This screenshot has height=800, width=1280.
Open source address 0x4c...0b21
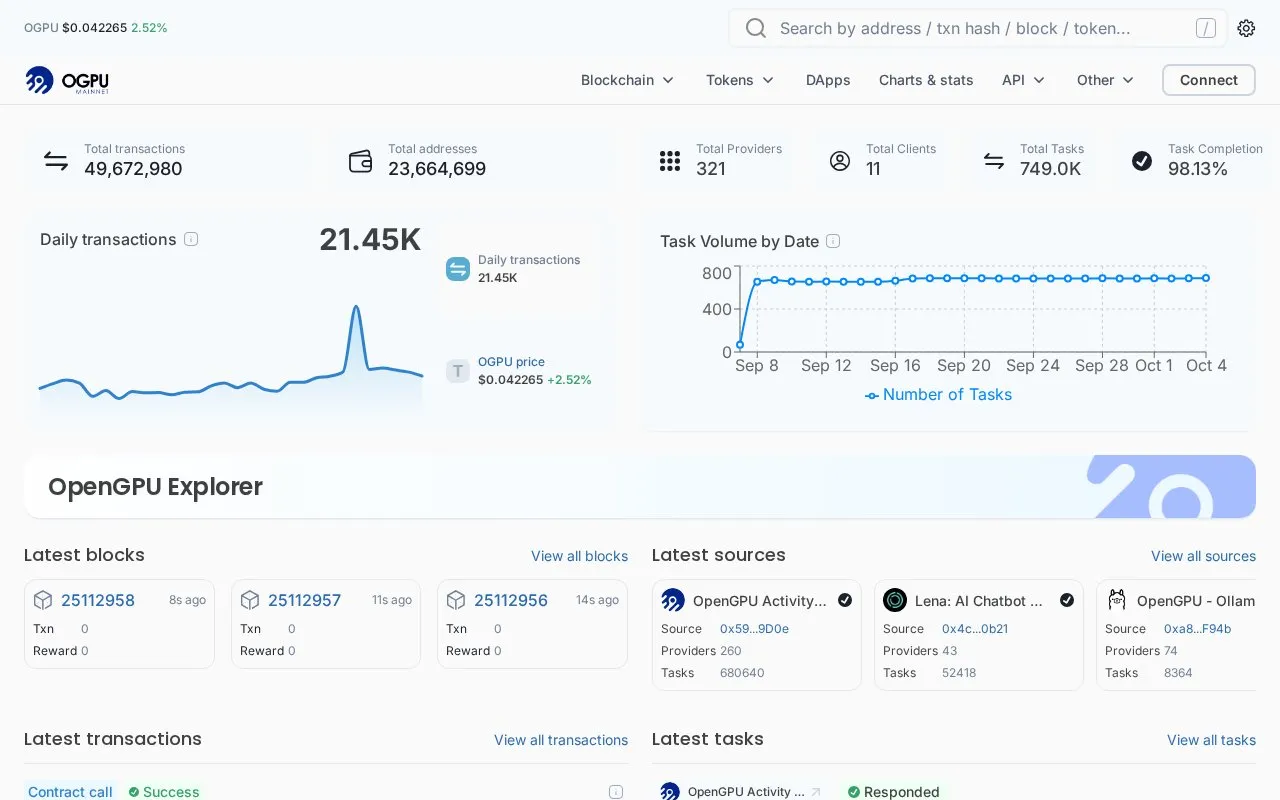975,629
